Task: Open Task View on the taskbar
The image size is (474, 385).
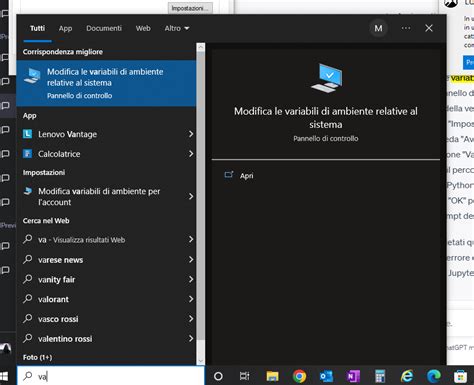Action: (x=244, y=376)
